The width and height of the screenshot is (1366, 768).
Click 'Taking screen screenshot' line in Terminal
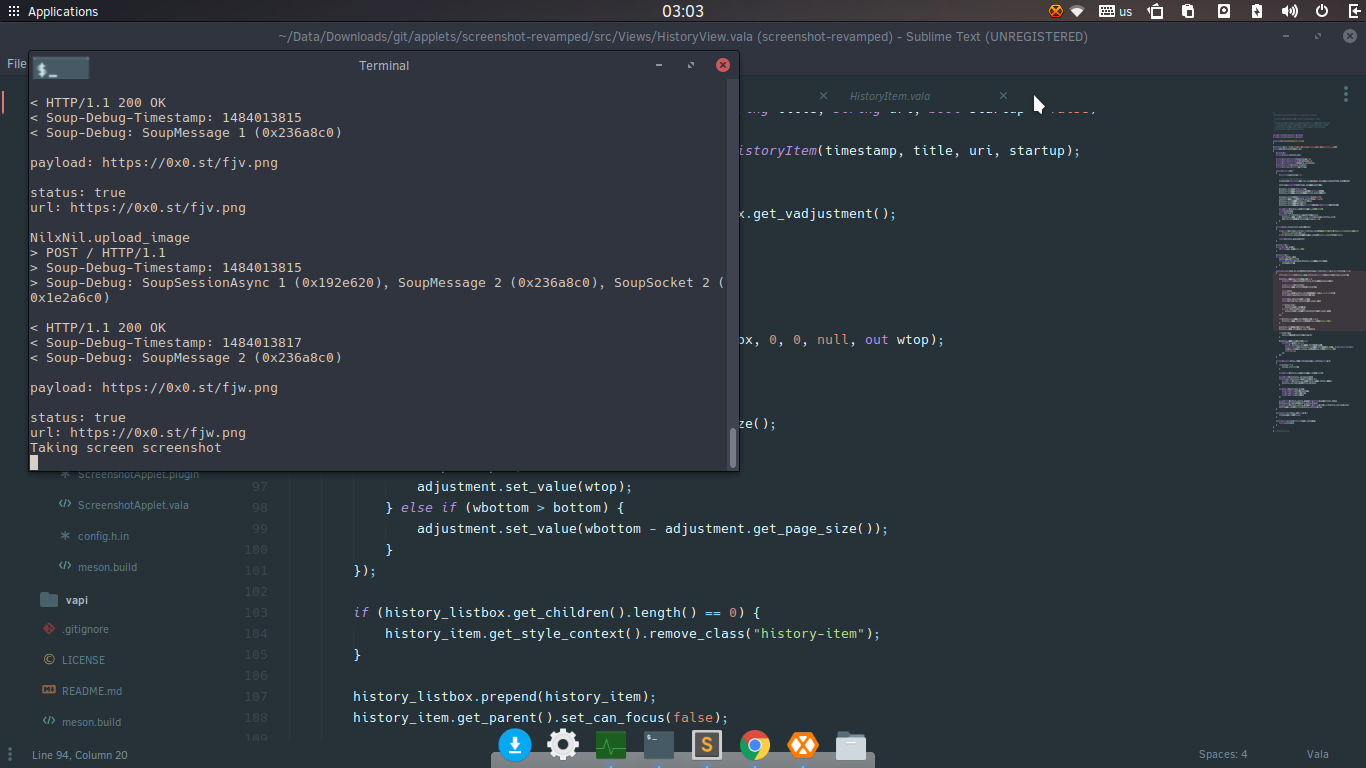126,447
